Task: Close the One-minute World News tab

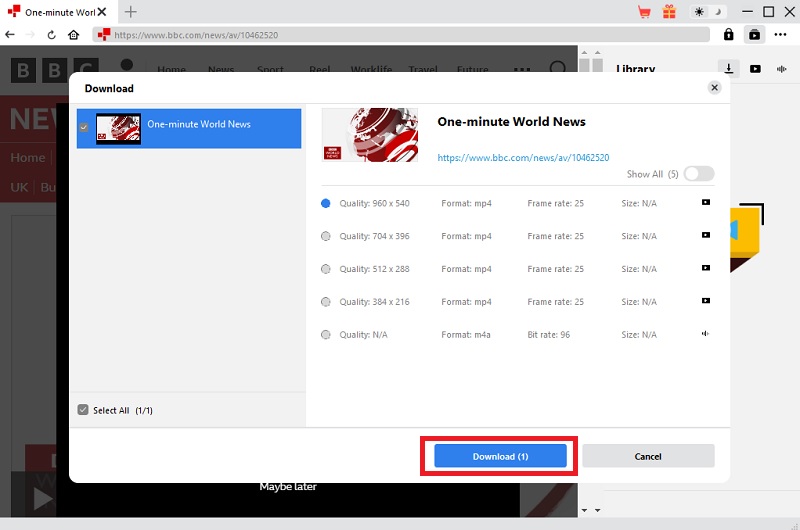Action: tap(102, 12)
